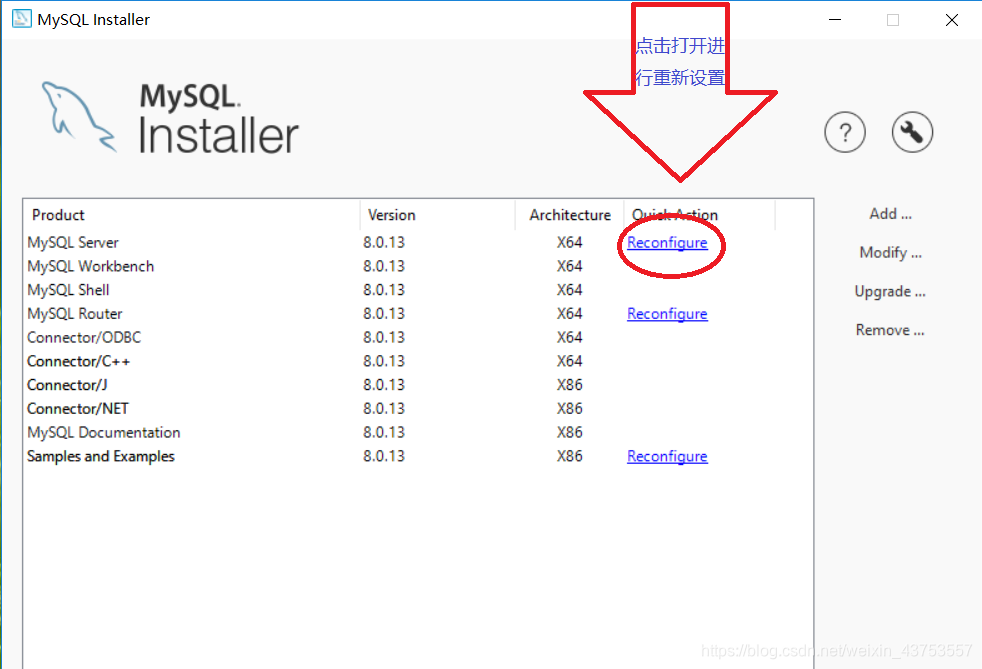The height and width of the screenshot is (669, 982).
Task: Close the MySQL Installer window
Action: tap(952, 19)
